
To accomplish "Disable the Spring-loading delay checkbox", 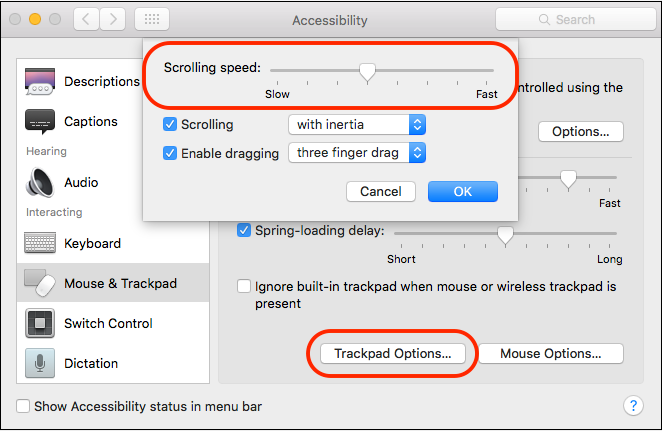I will pyautogui.click(x=244, y=230).
